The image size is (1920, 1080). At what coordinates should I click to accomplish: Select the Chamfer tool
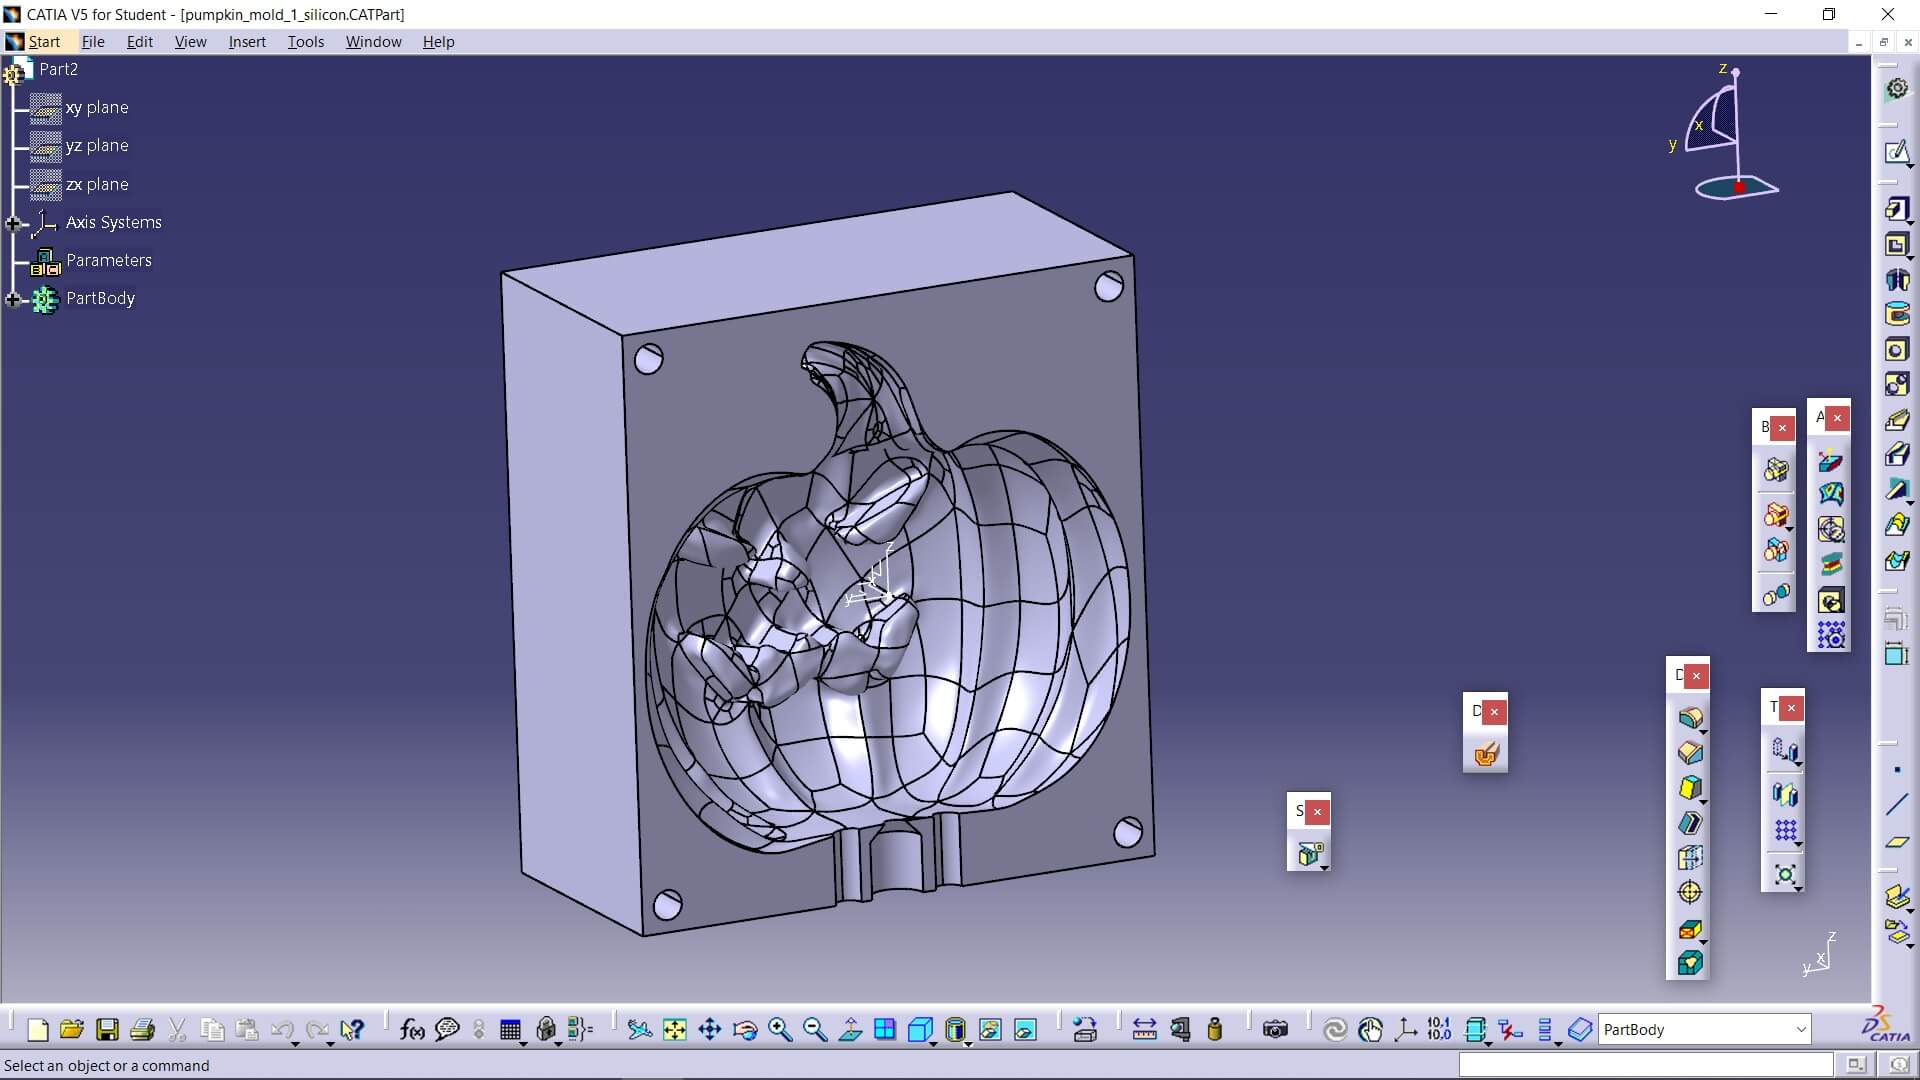click(1690, 753)
